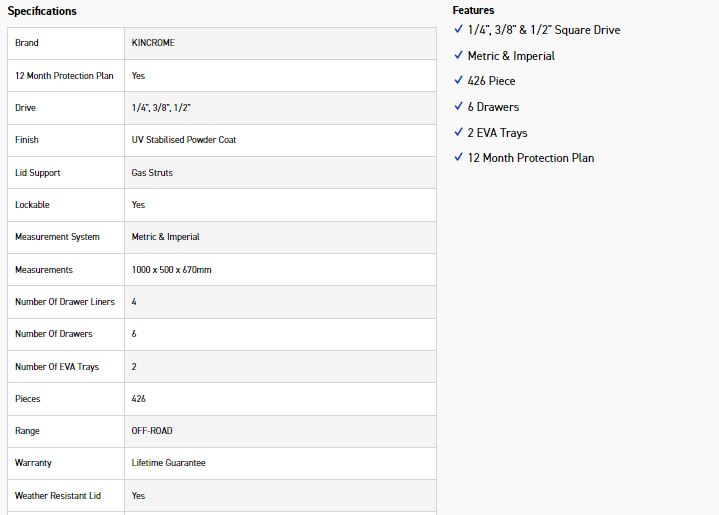Image resolution: width=719 pixels, height=515 pixels.
Task: Click the UV Stabilised Powder Coat value
Action: (x=184, y=140)
